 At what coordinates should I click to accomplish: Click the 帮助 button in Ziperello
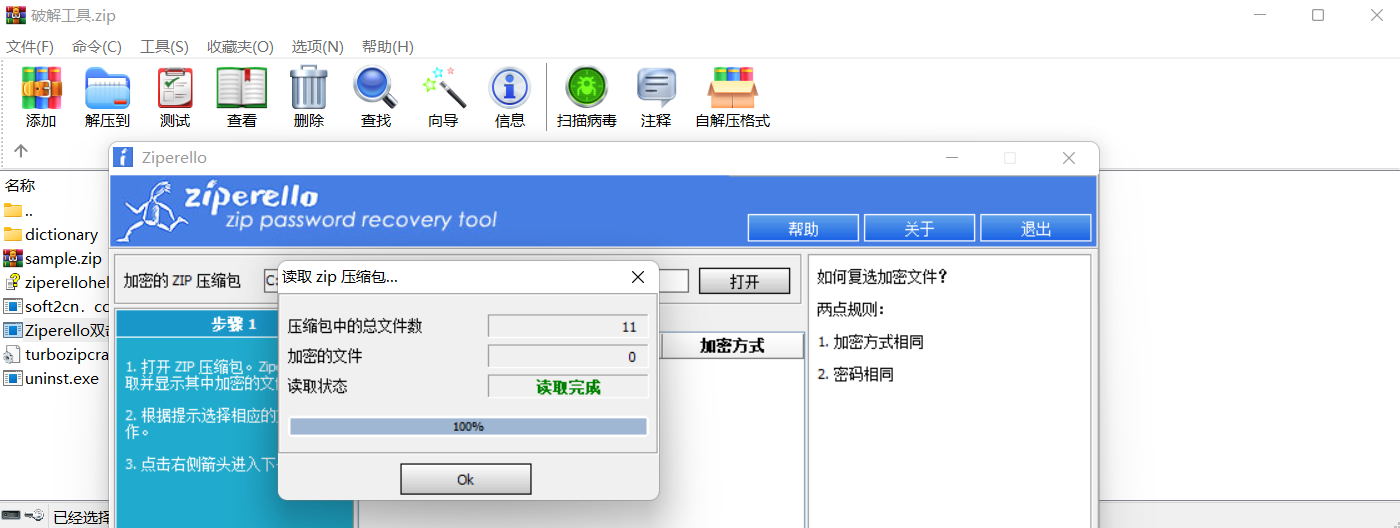tap(803, 229)
